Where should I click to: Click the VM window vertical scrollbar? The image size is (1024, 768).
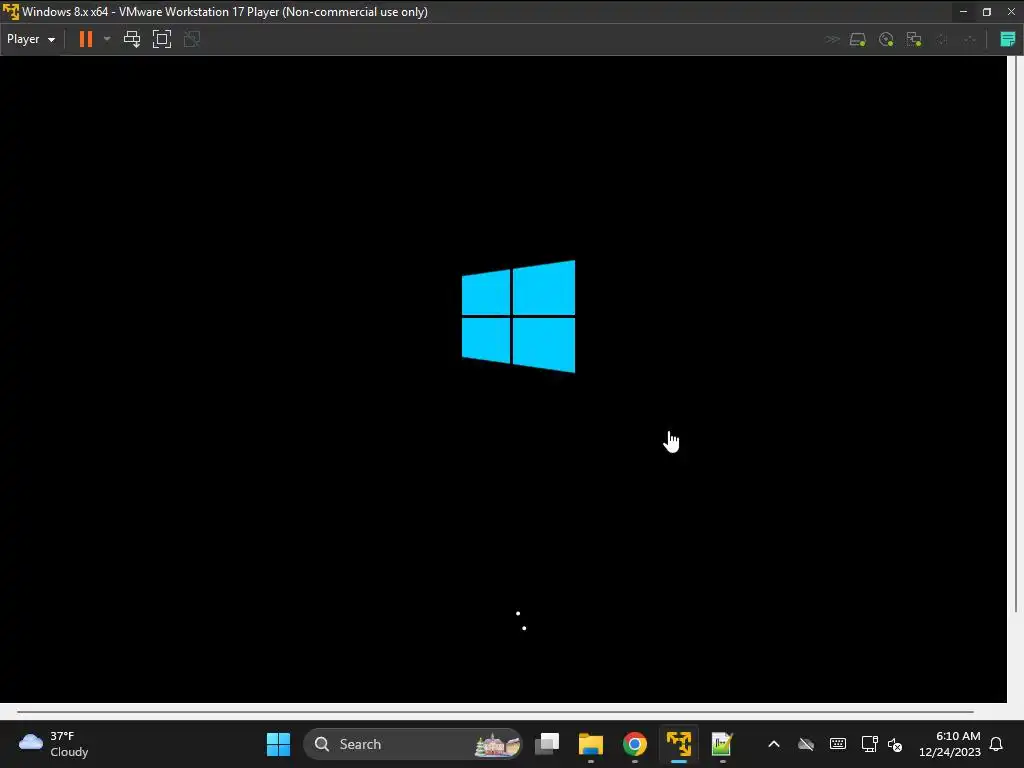(1016, 334)
